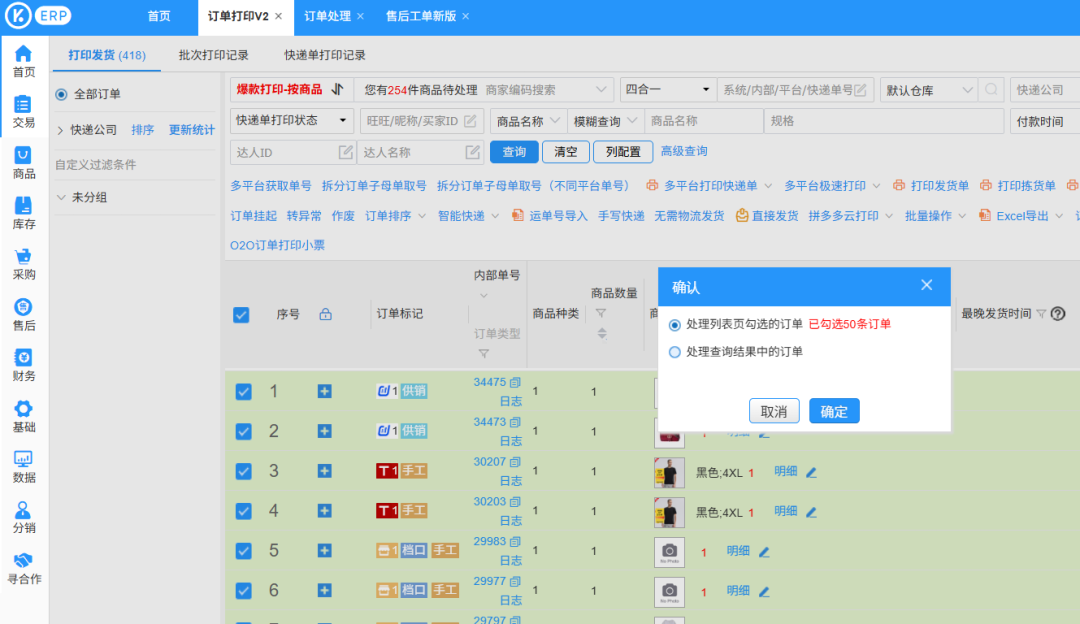Uncheck the checkbox on order row 3
Screen dimensions: 1080x624
tap(241, 471)
